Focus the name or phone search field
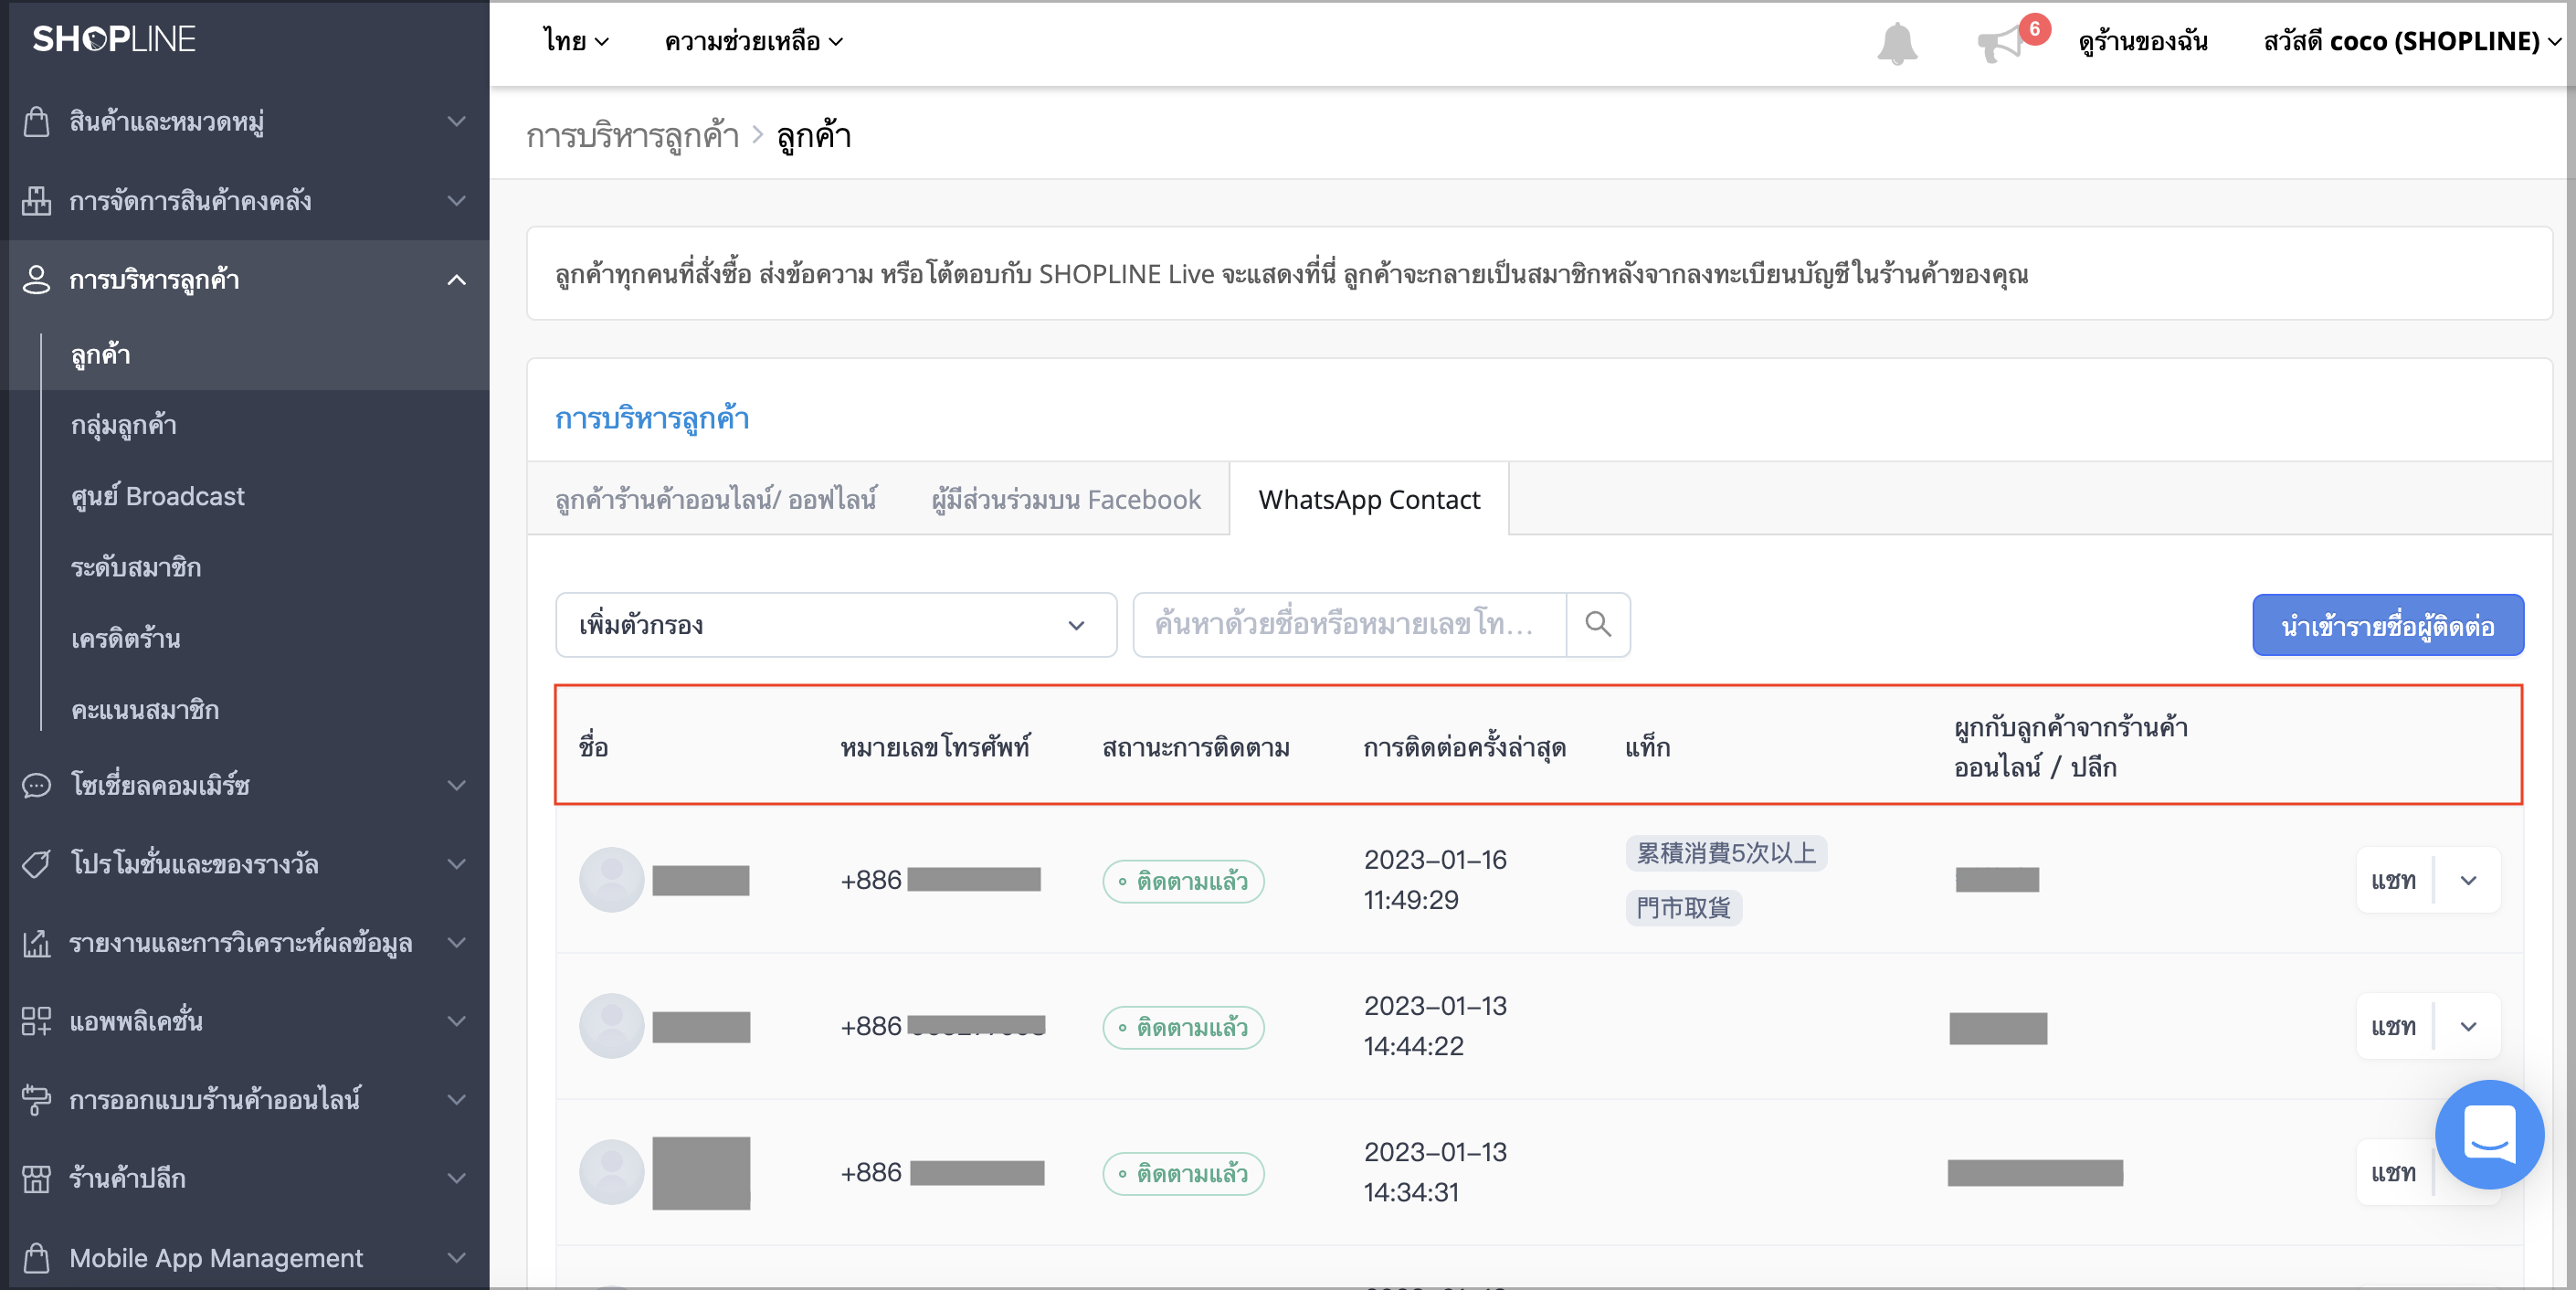The width and height of the screenshot is (2576, 1290). 1349,625
